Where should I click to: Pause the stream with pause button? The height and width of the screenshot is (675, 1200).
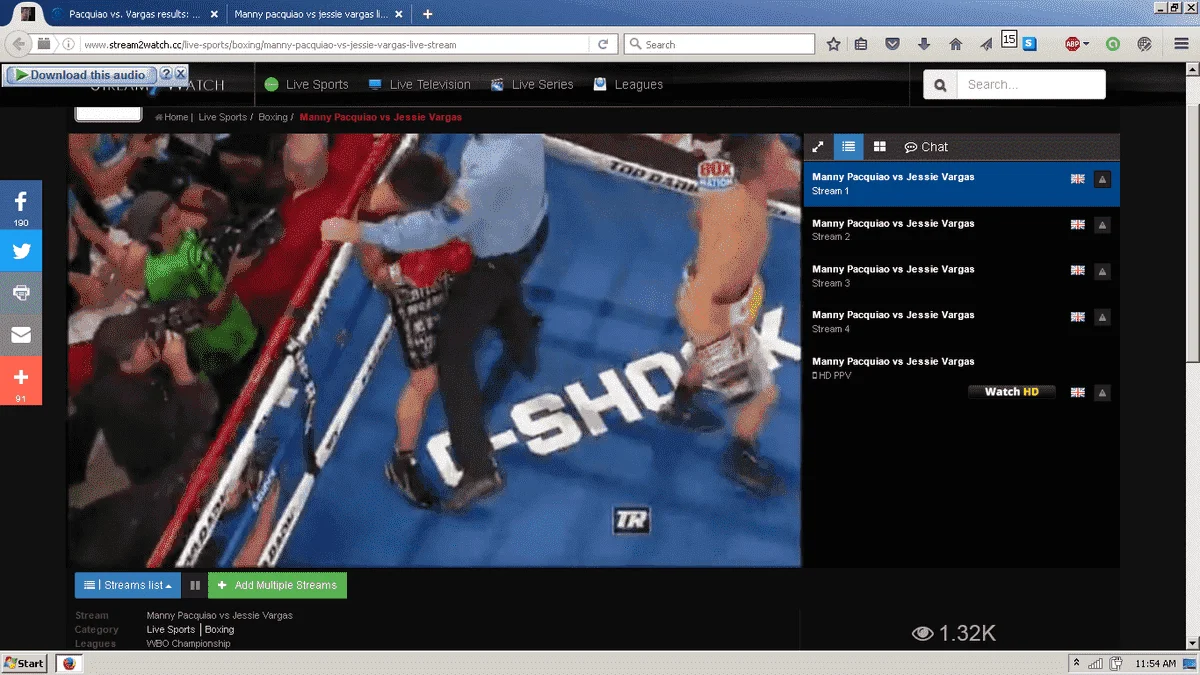pos(195,586)
